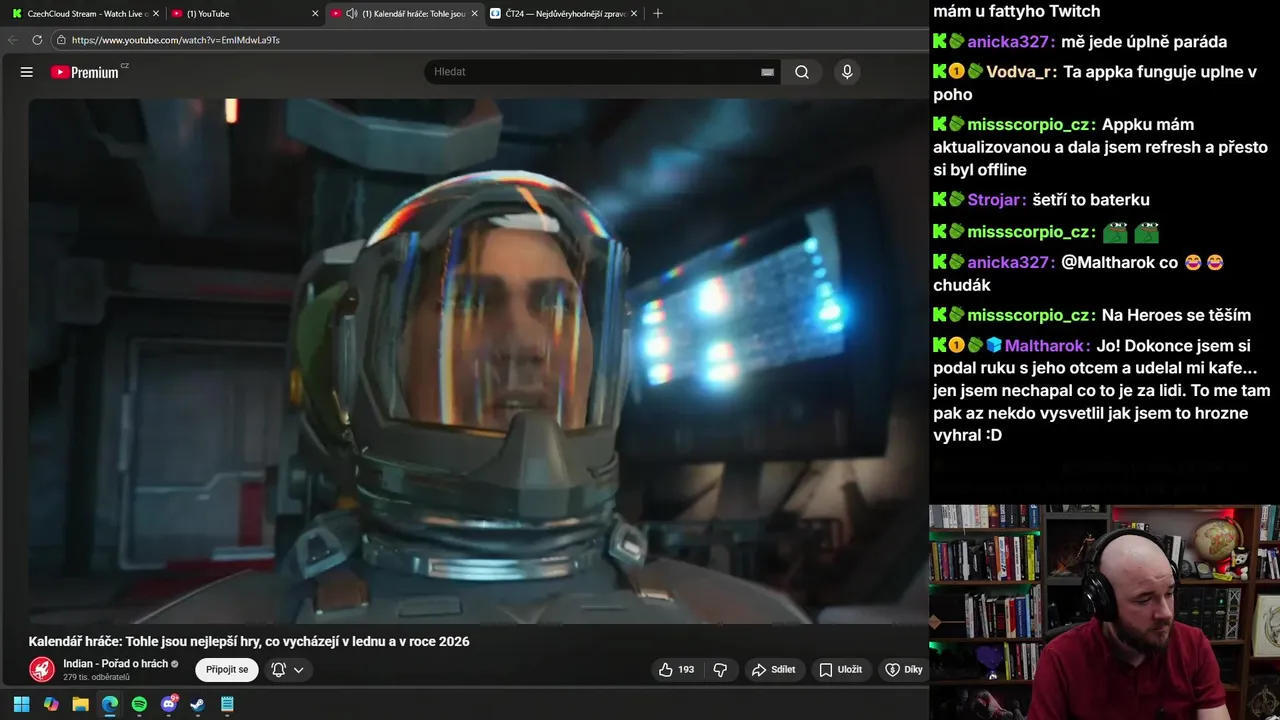Open the Indian channel avatar
This screenshot has height=720, width=1280.
tap(42, 669)
